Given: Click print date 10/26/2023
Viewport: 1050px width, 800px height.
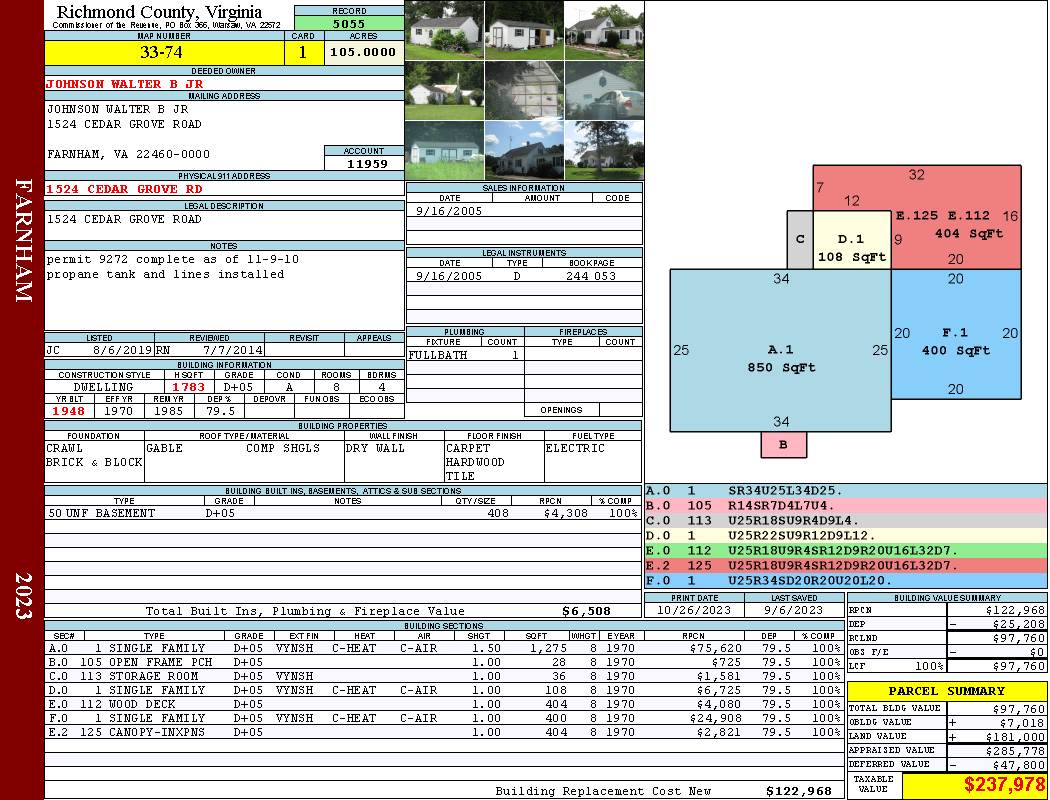Looking at the screenshot, I should click(x=694, y=610).
